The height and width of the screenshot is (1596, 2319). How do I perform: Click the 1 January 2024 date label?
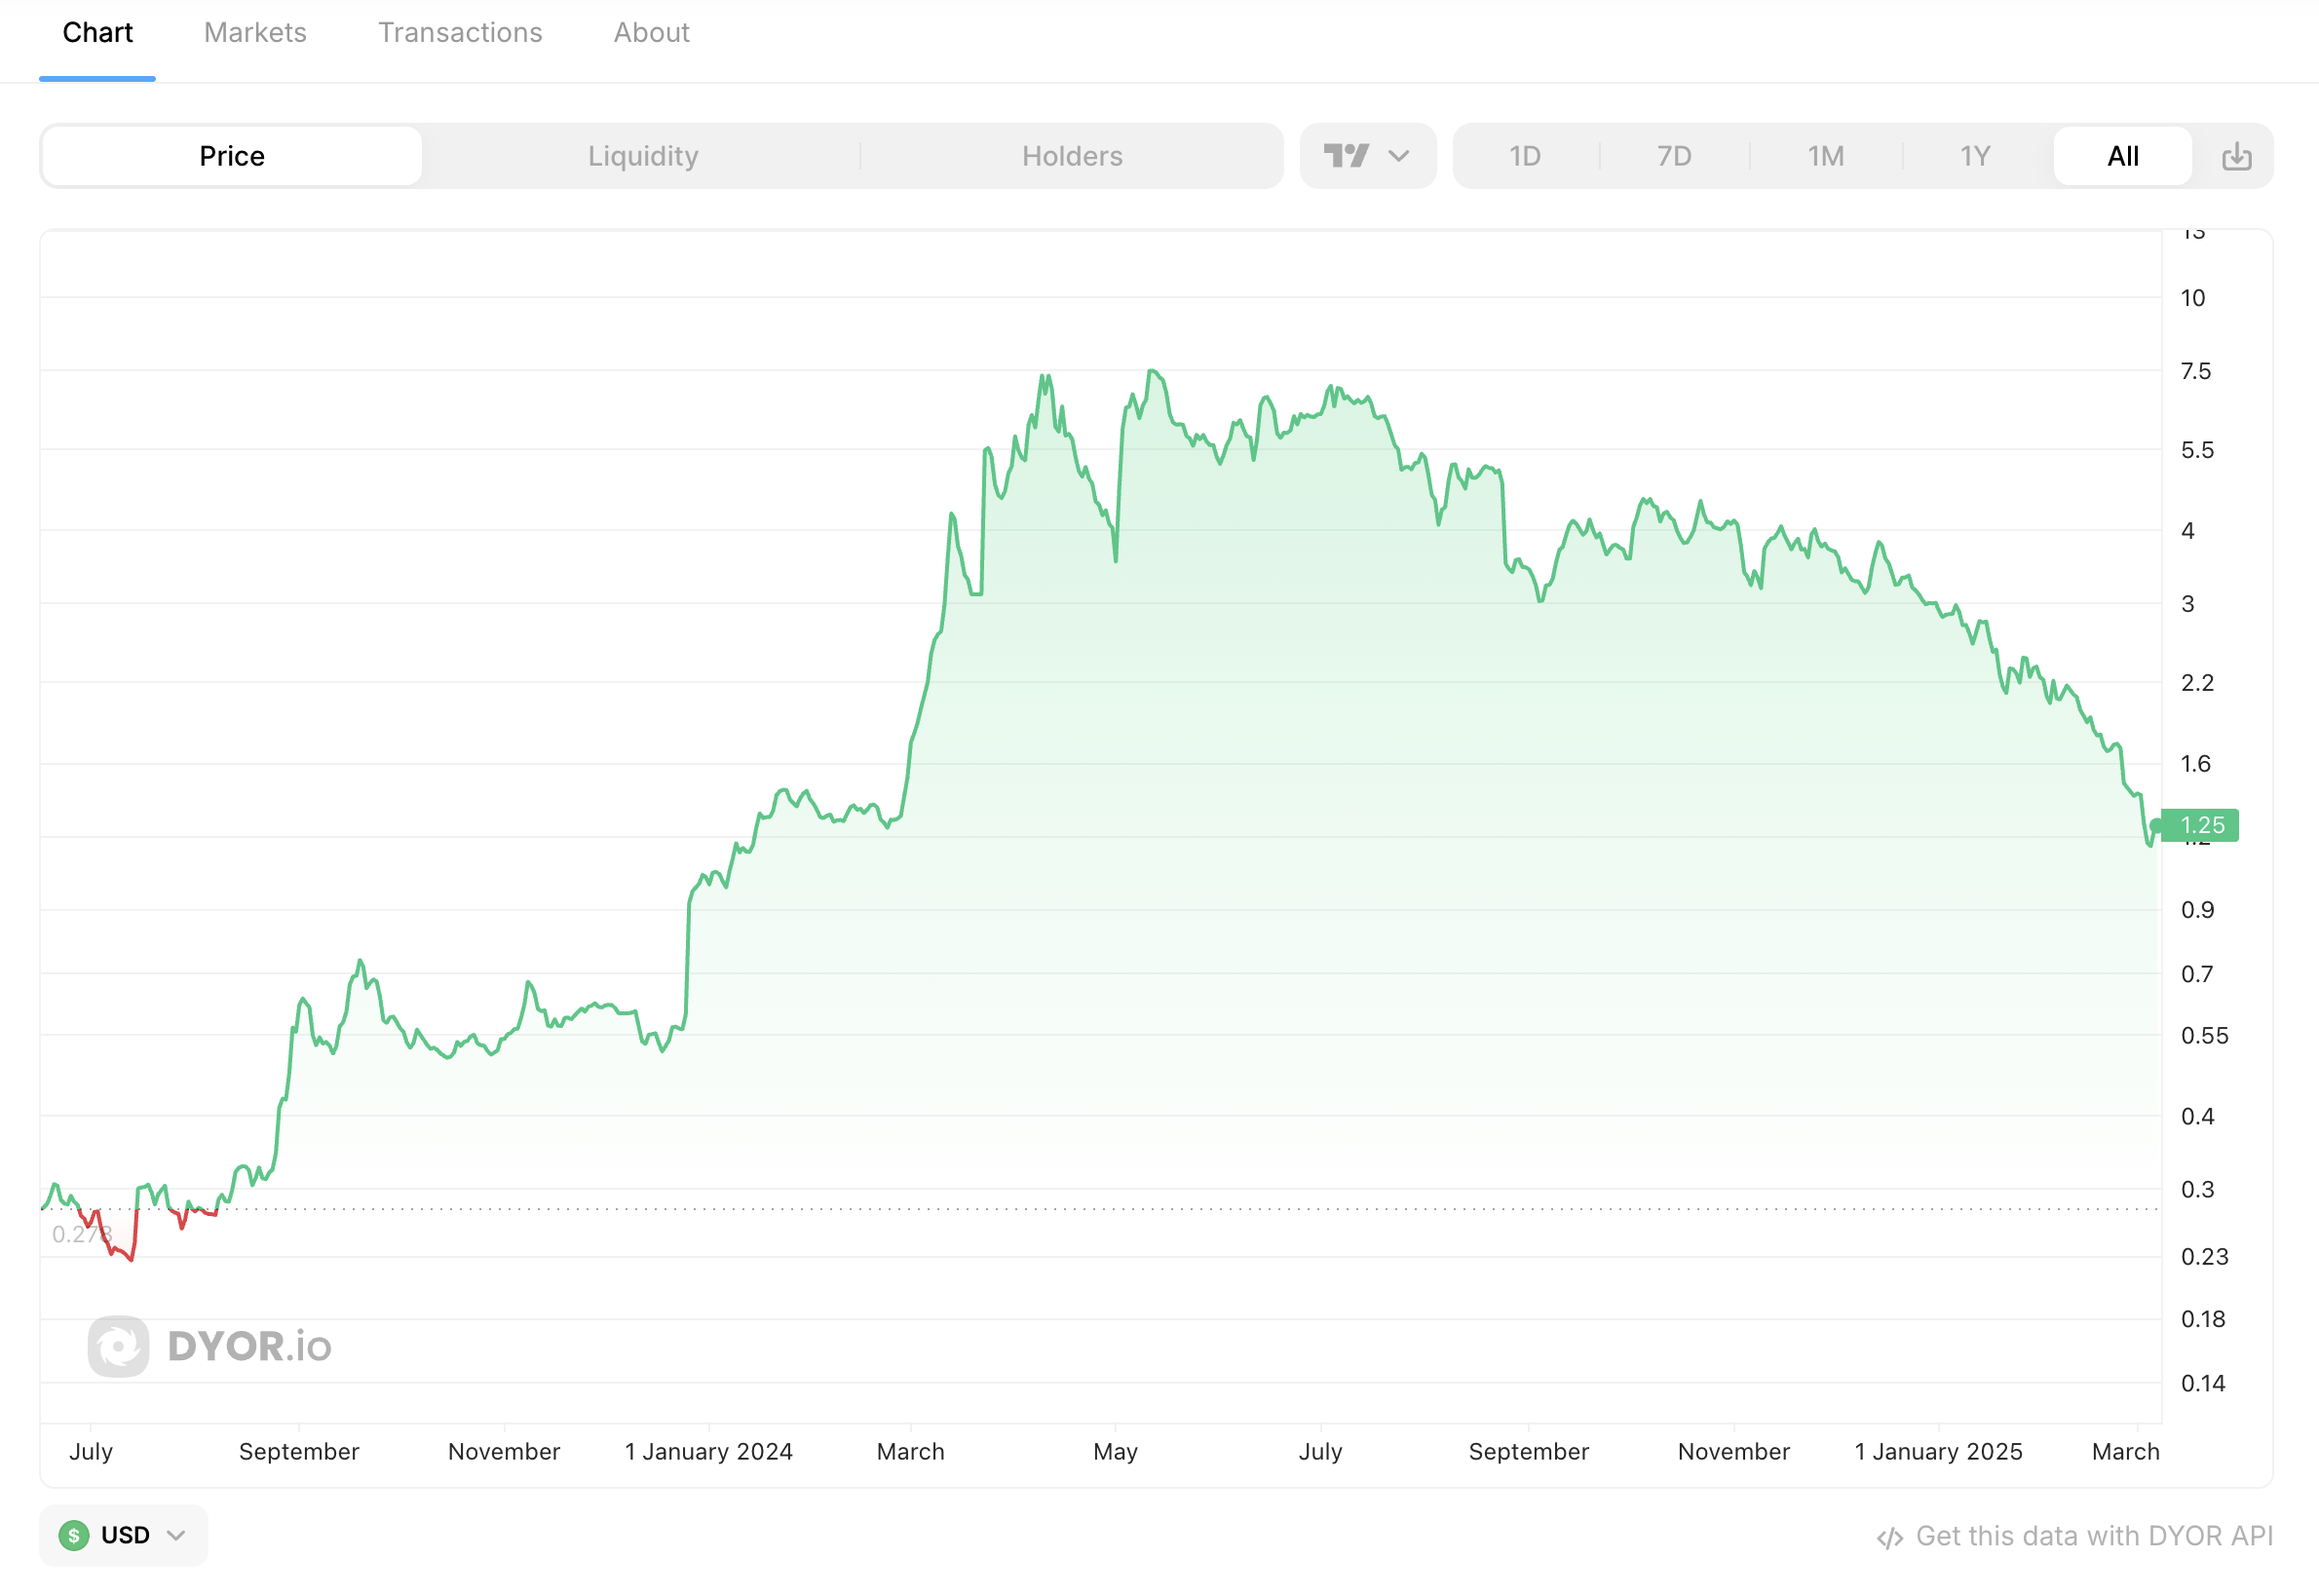tap(709, 1451)
